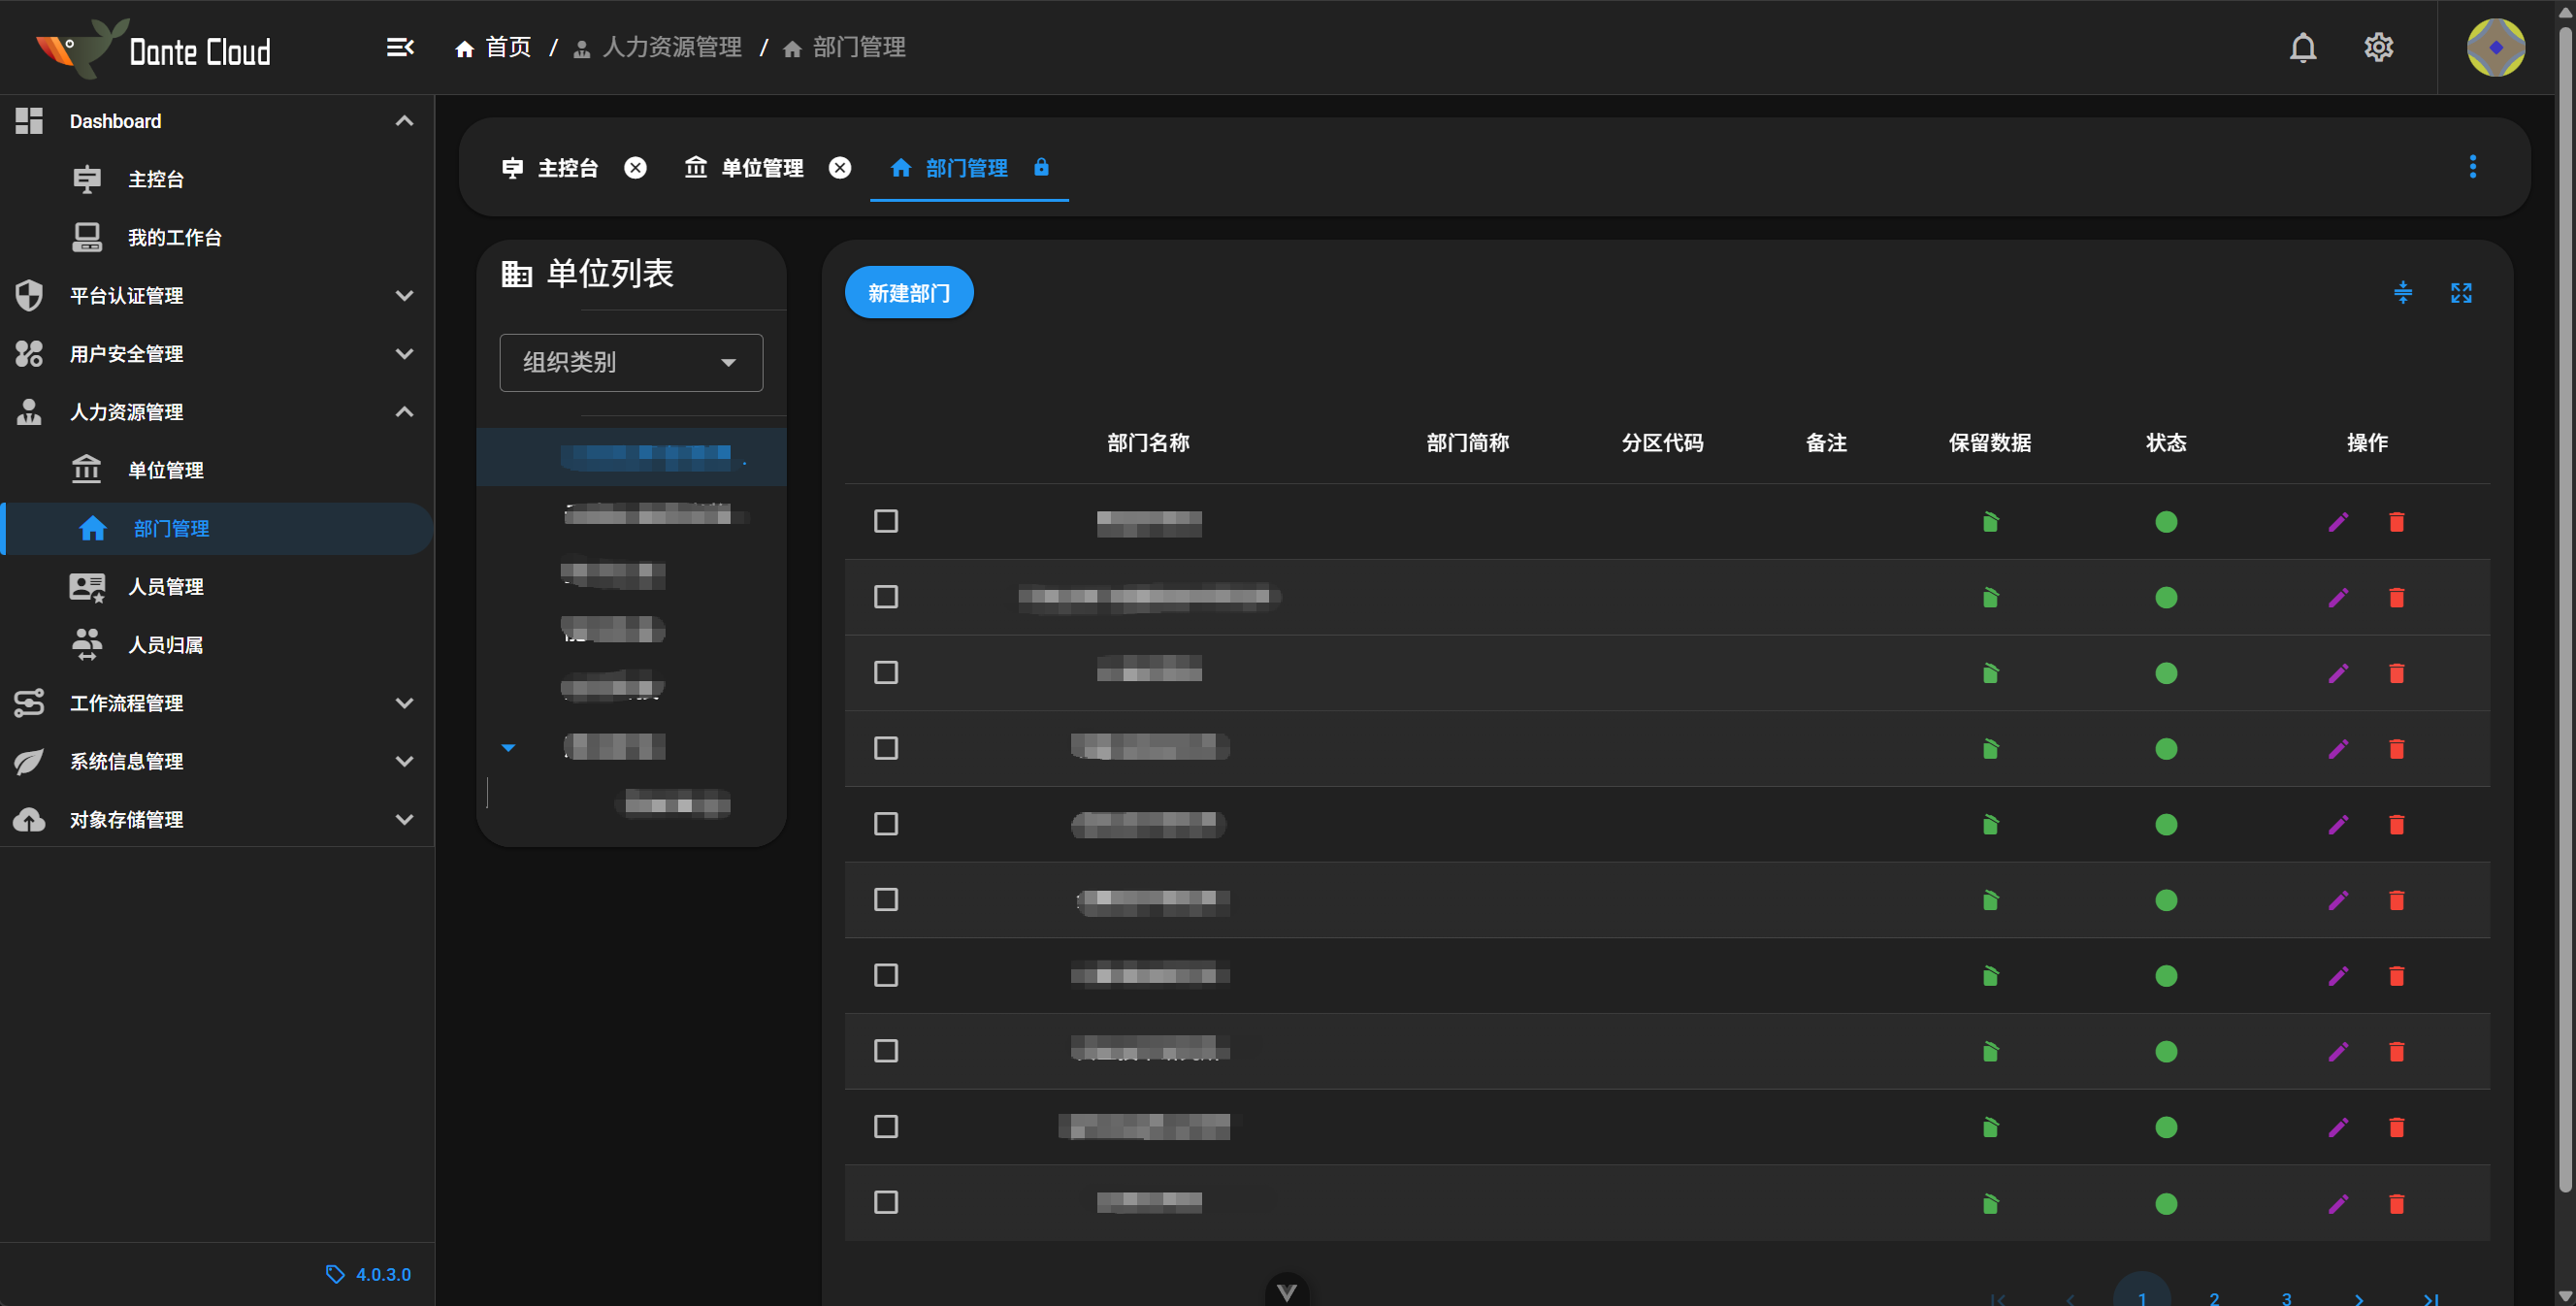Expand the 工作流程管理 sidebar section

[x=216, y=703]
